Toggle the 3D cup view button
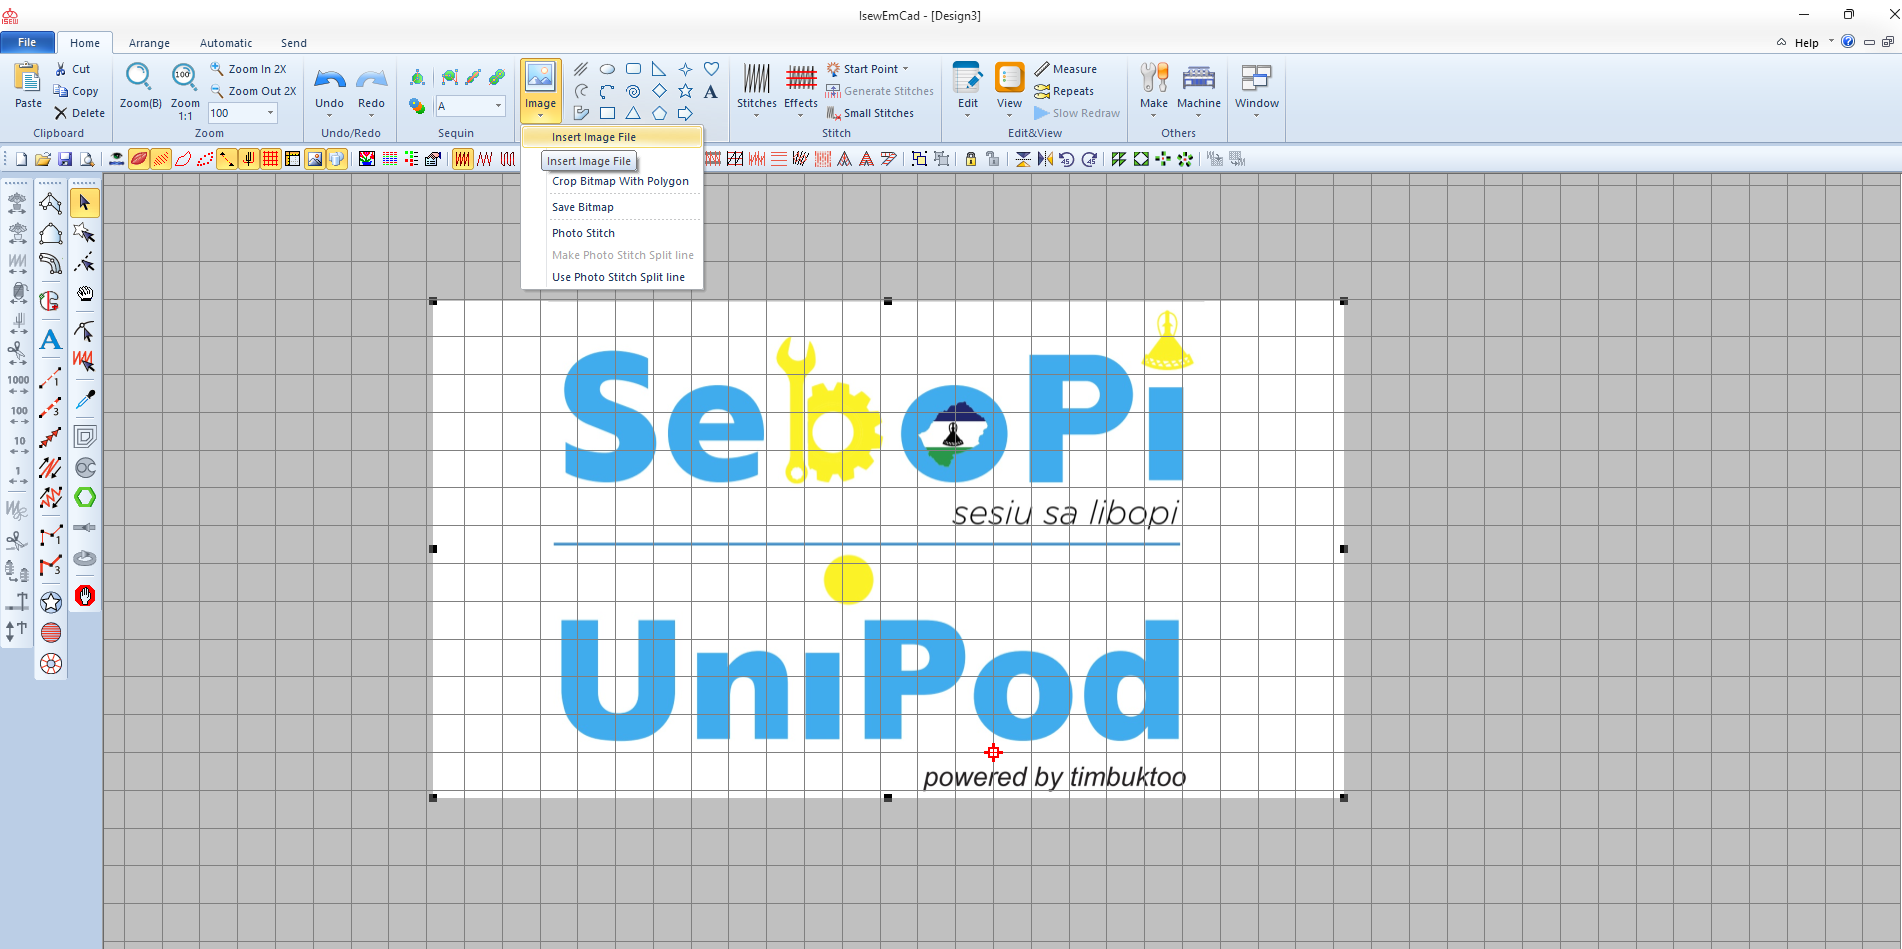 click(337, 159)
